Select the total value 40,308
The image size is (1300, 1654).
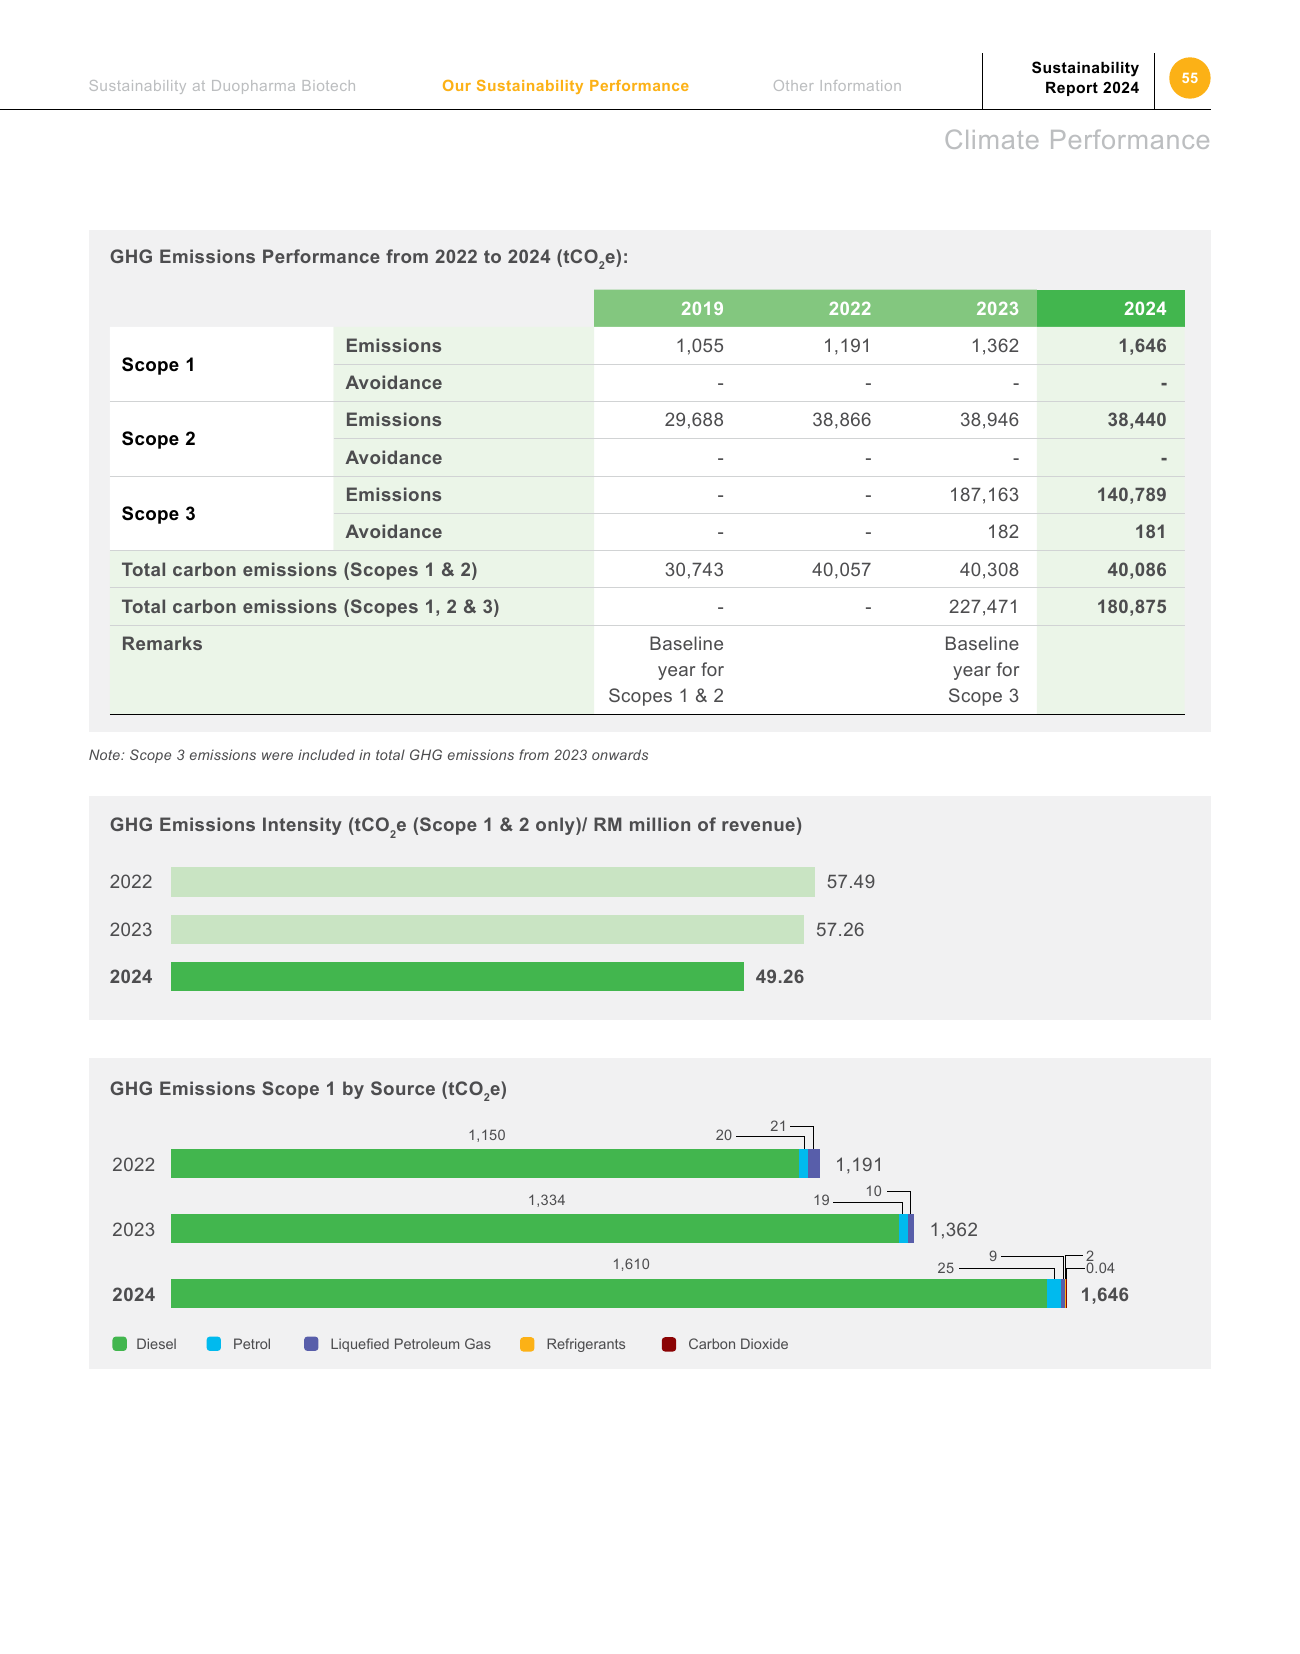point(989,570)
